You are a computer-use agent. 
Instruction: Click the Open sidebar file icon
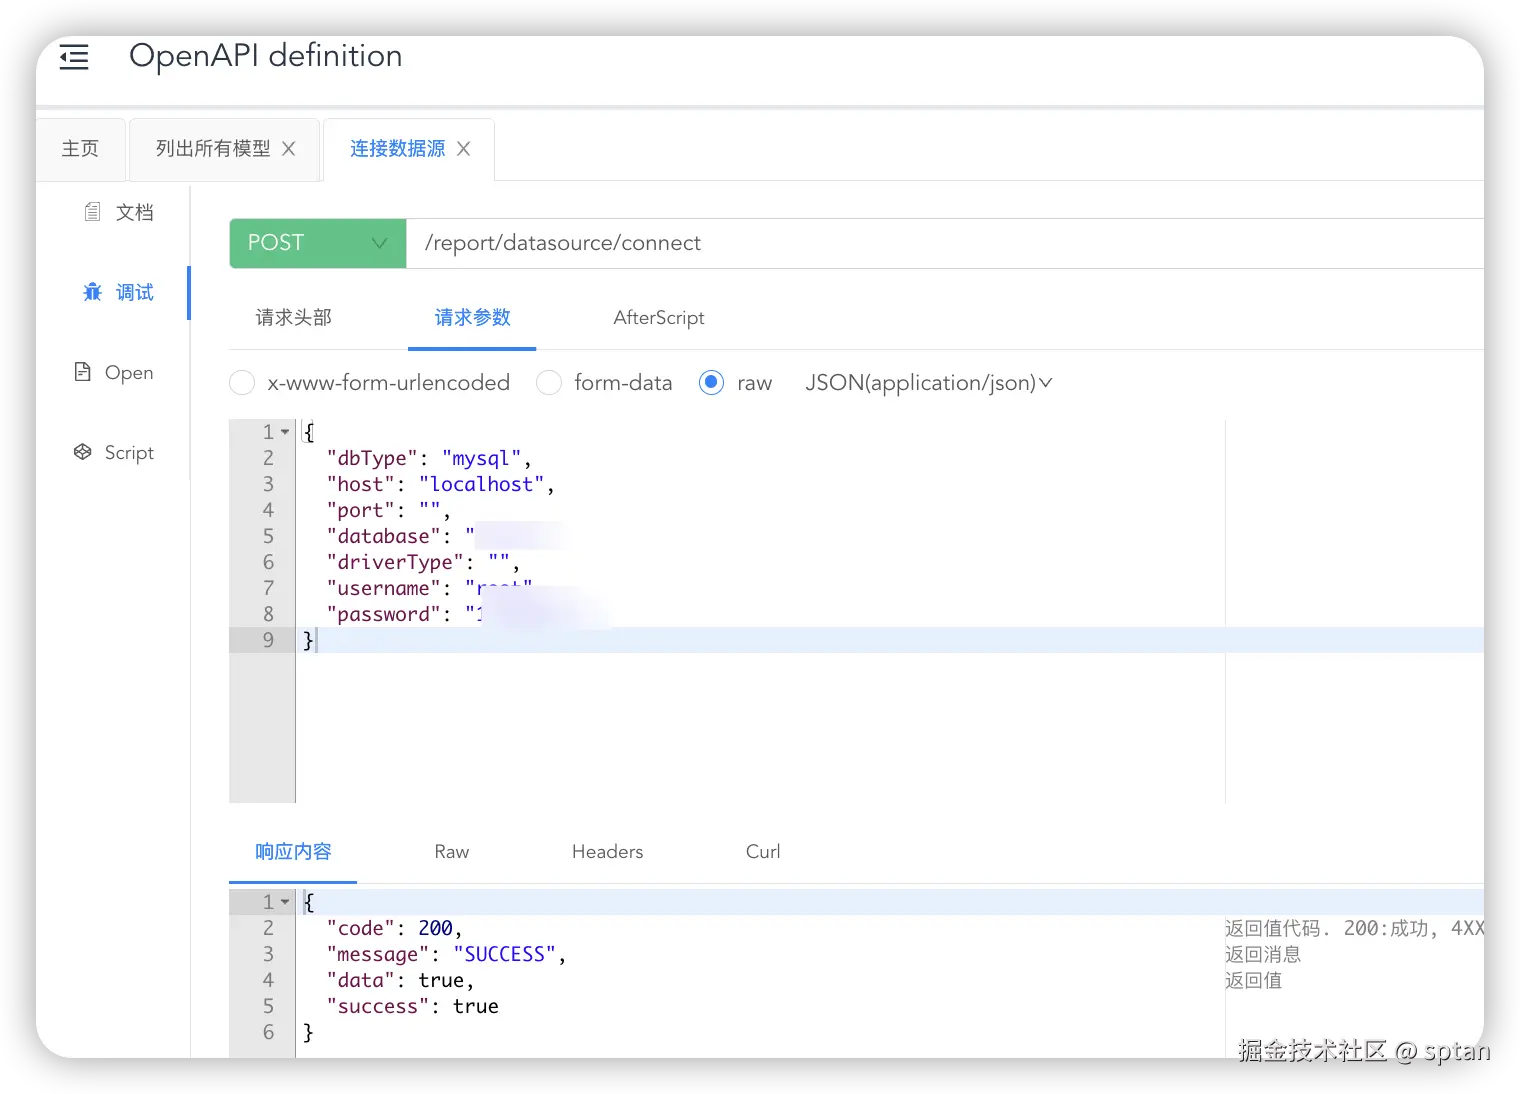[x=83, y=372]
